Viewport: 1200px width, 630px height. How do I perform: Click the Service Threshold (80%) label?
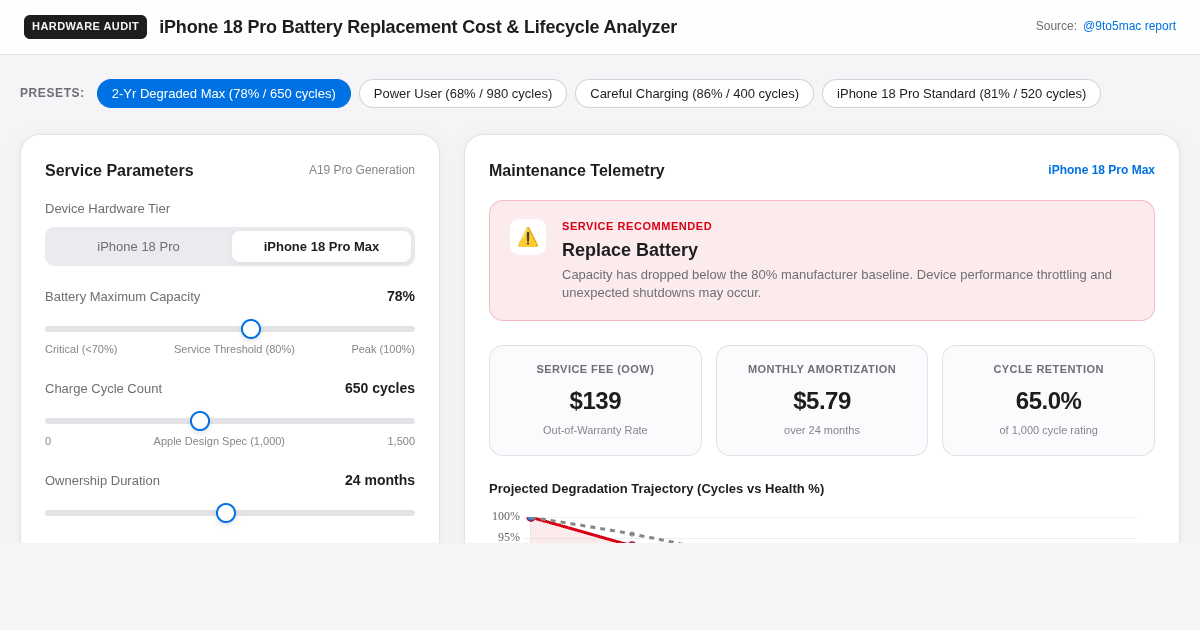tap(234, 349)
